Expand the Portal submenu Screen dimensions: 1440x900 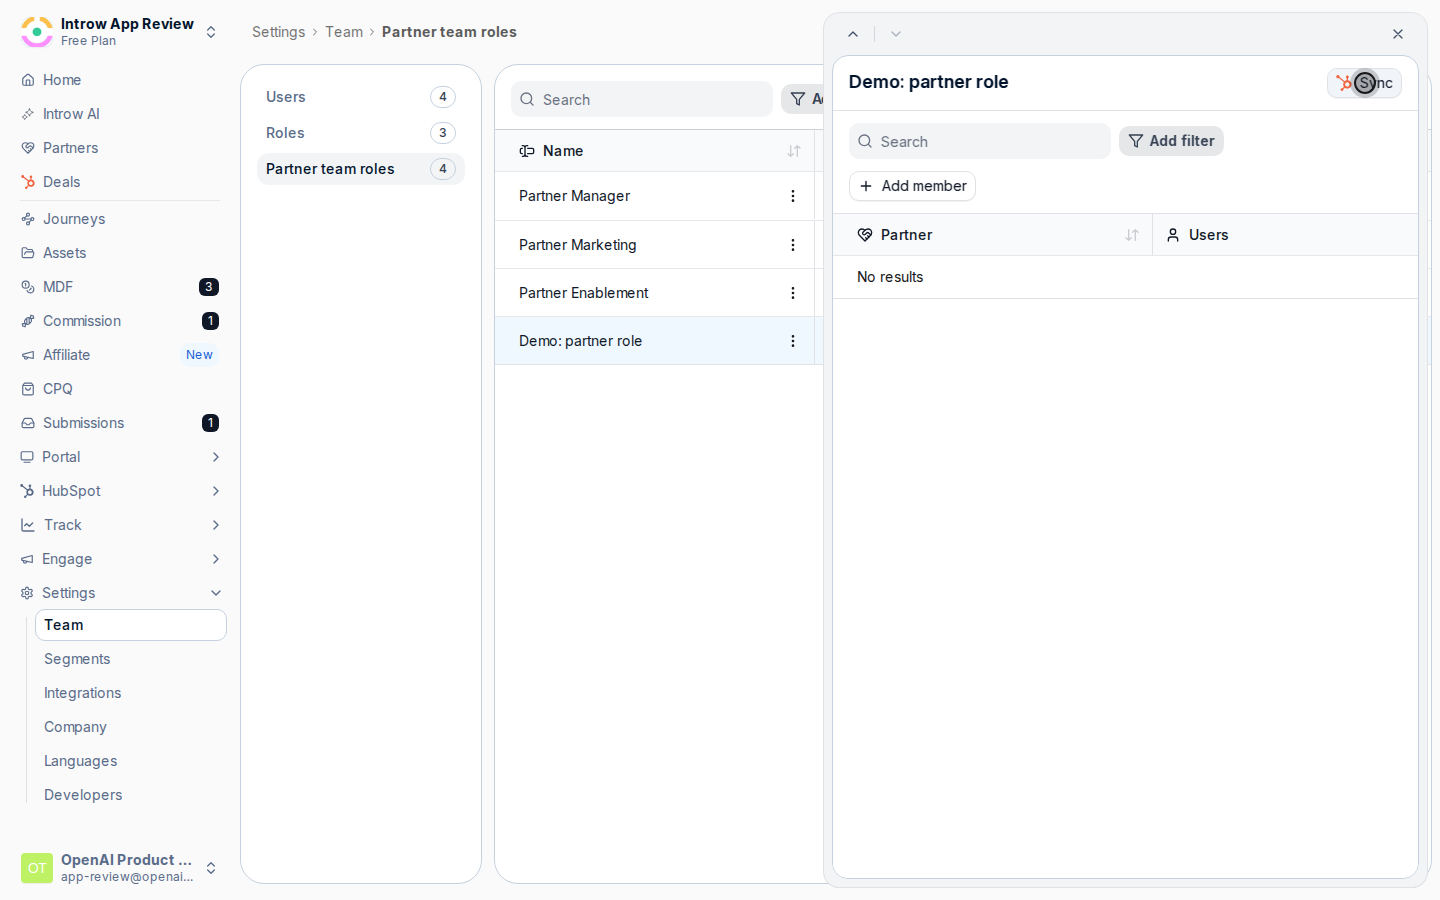point(216,457)
